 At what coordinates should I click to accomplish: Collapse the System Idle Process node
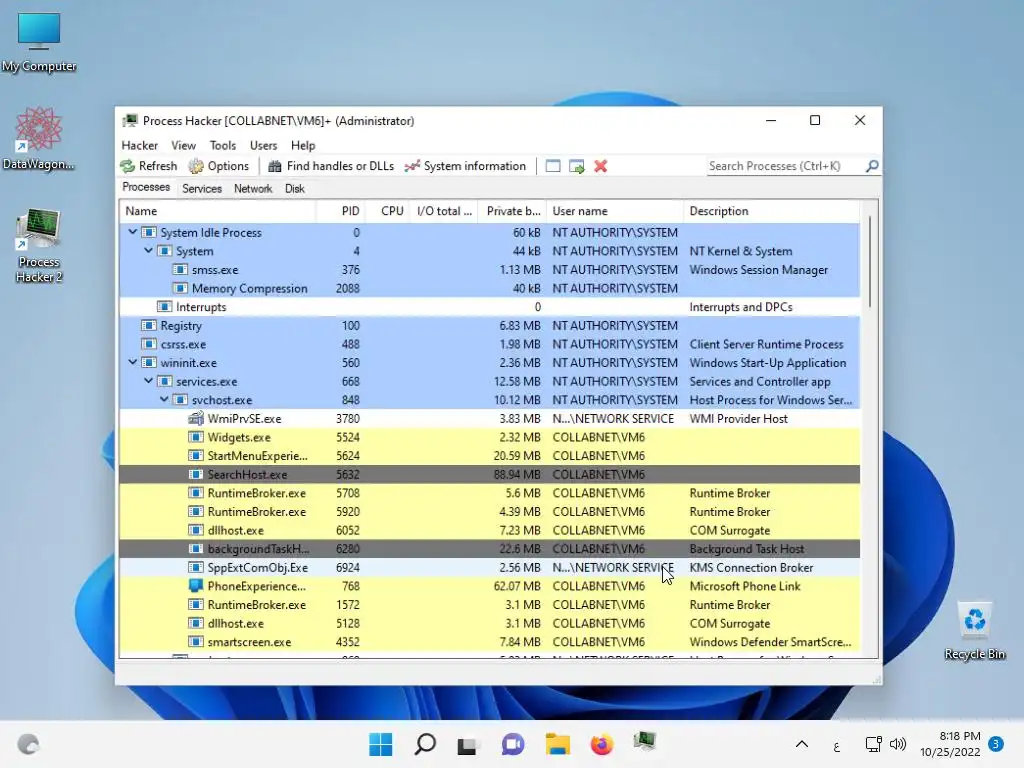pos(133,232)
